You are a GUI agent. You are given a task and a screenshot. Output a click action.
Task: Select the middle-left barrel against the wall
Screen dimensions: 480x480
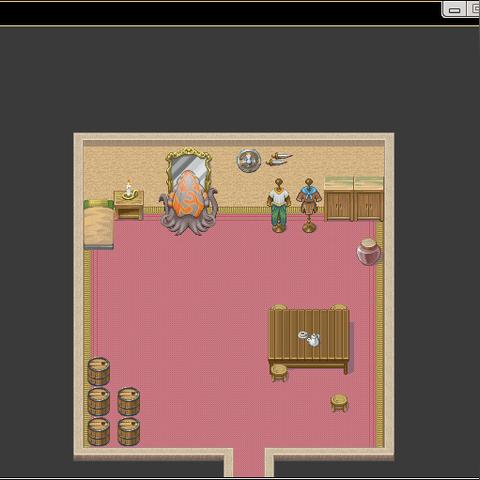pyautogui.click(x=99, y=401)
